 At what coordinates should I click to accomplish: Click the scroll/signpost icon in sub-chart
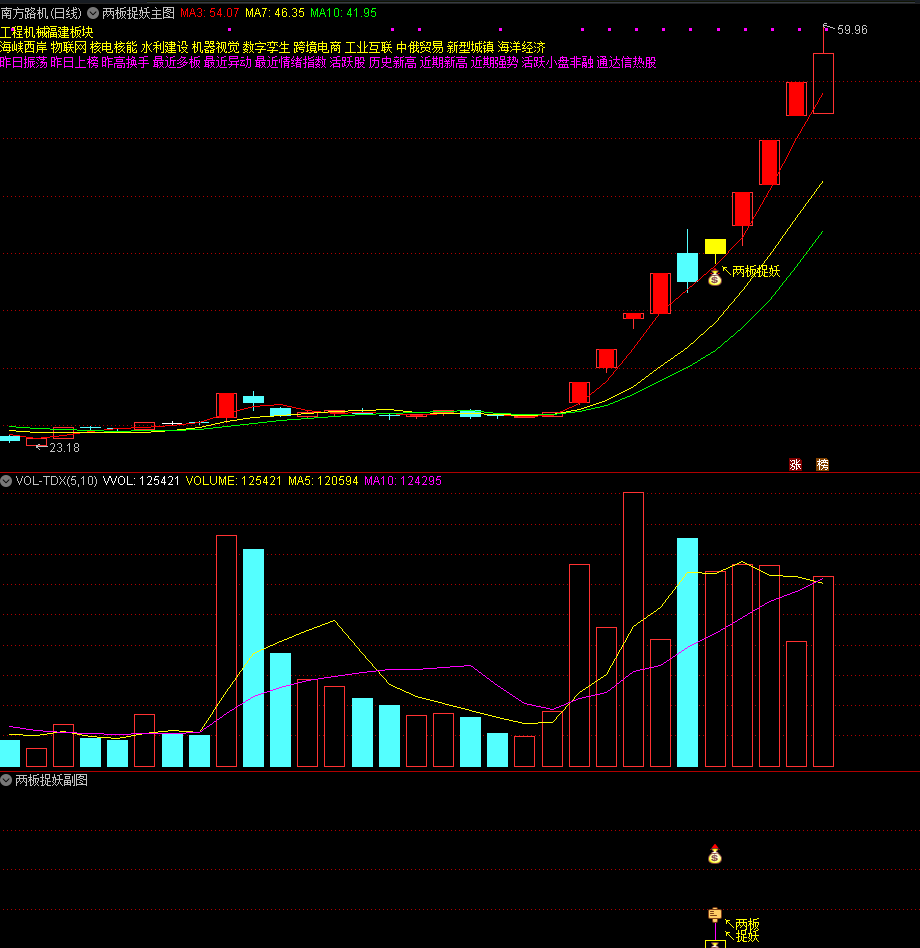[714, 915]
